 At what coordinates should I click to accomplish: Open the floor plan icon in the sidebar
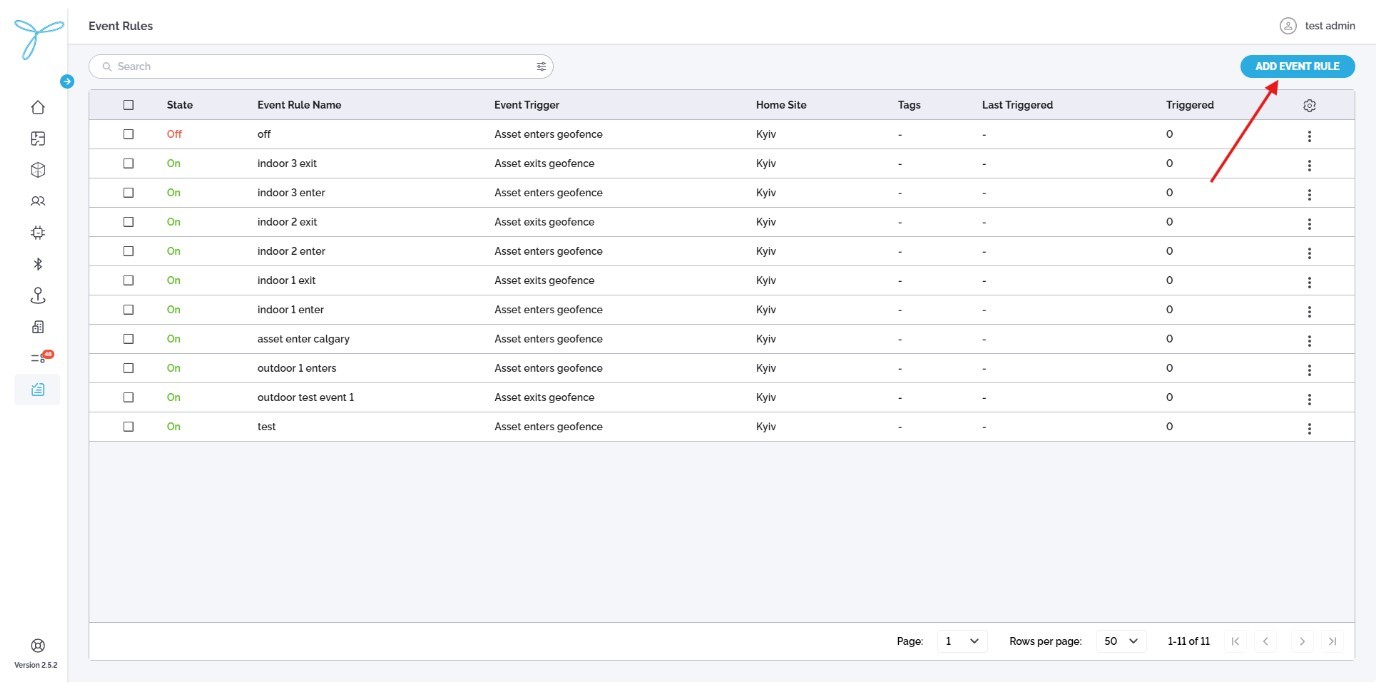[x=38, y=139]
